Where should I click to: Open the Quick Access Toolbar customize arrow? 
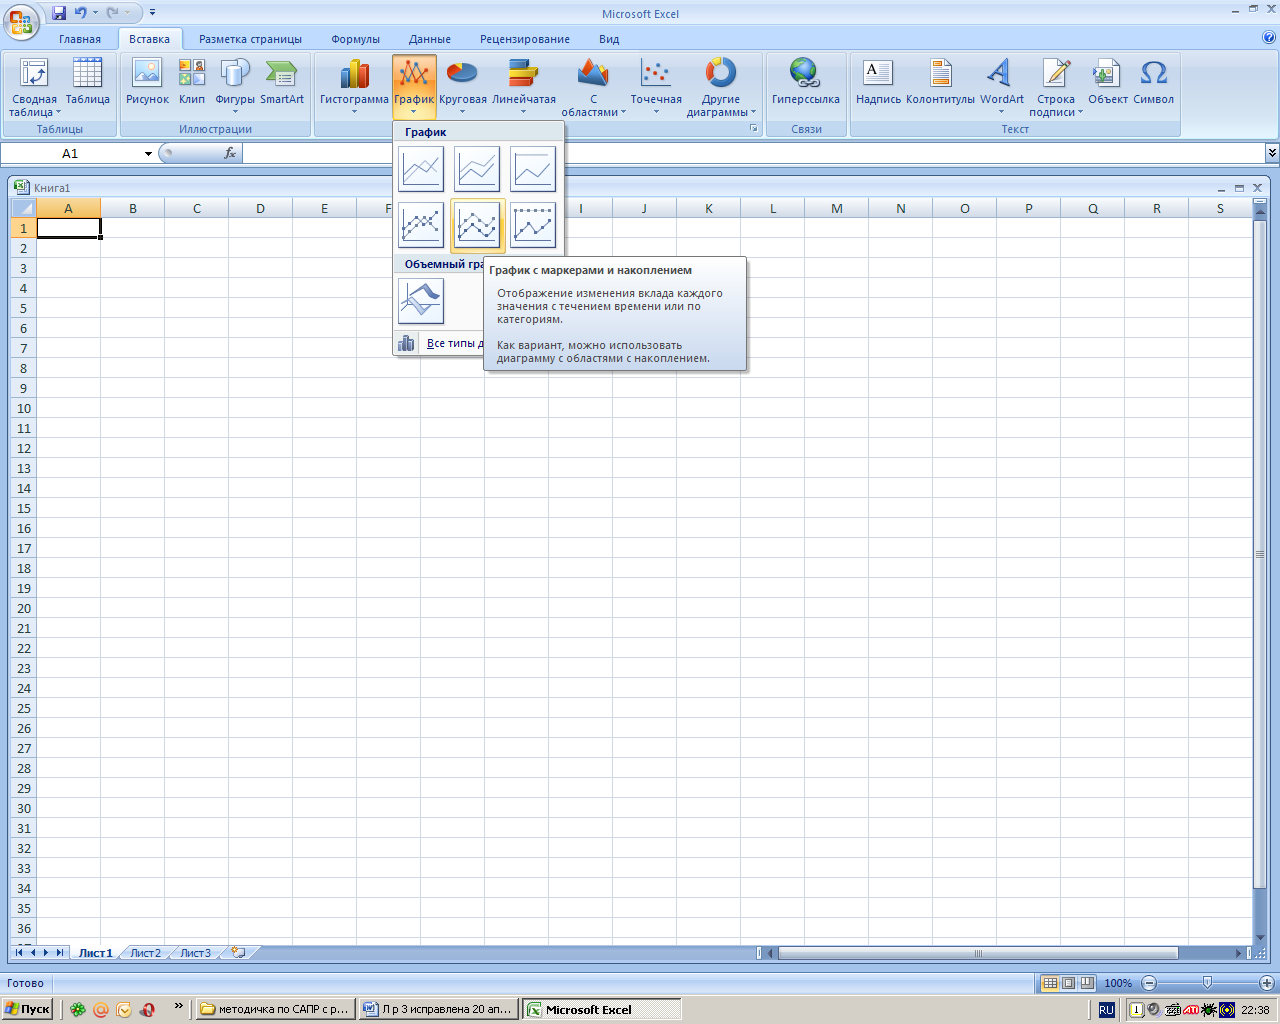[152, 13]
